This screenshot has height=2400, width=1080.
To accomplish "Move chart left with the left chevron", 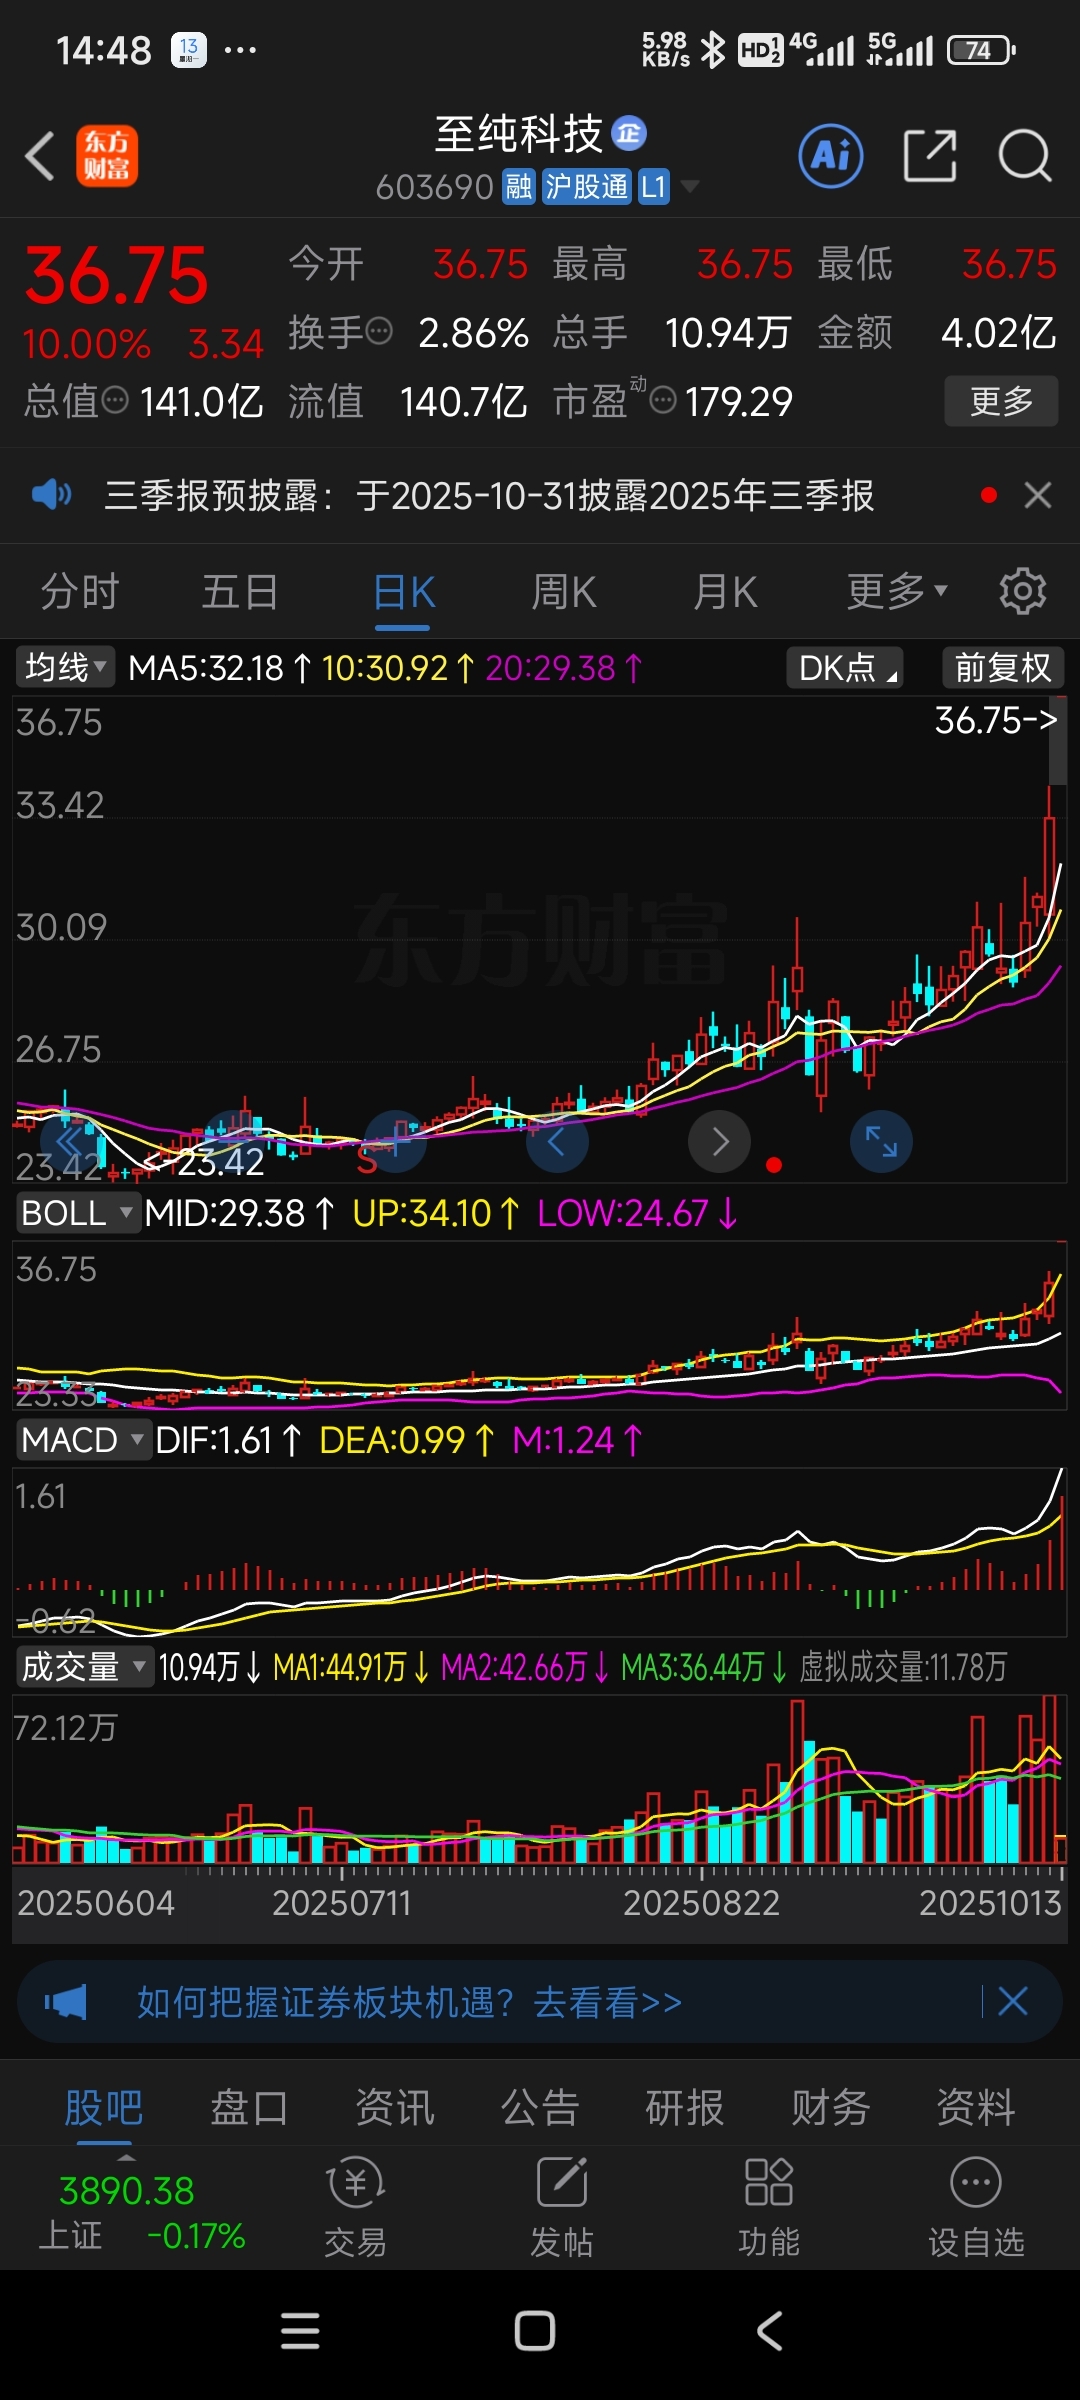I will point(557,1141).
